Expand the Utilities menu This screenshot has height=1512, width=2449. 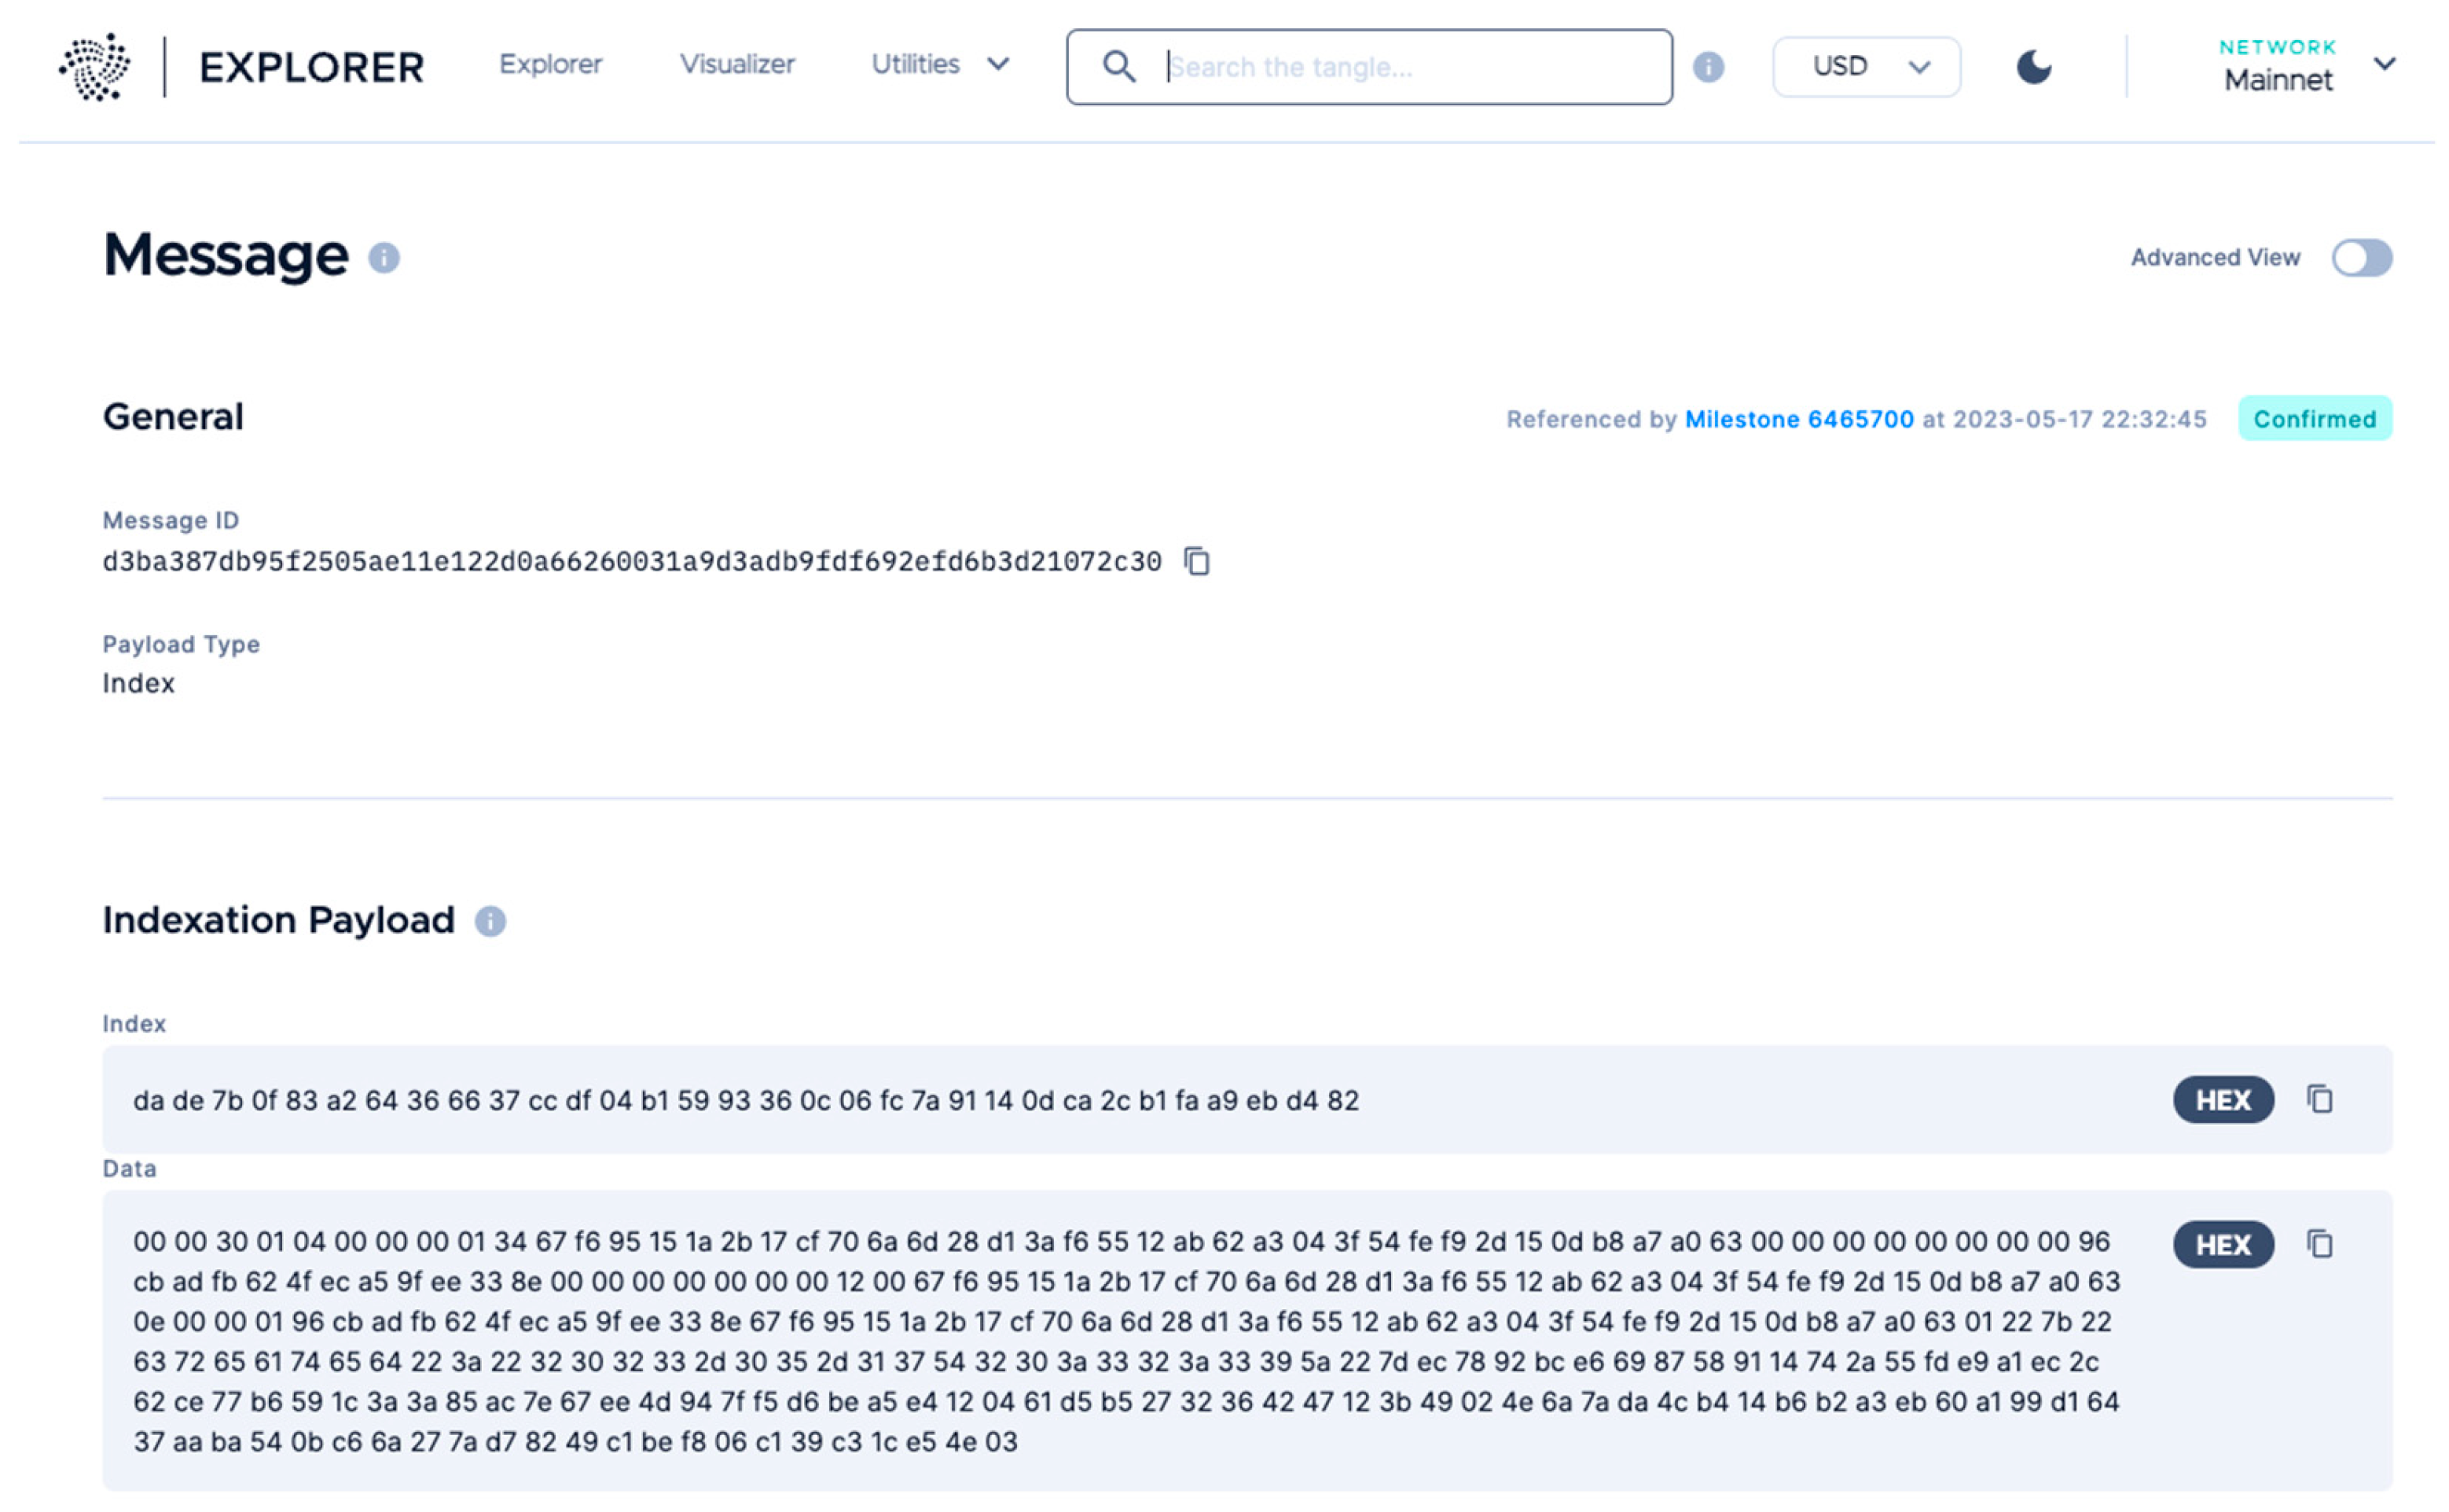click(x=939, y=64)
